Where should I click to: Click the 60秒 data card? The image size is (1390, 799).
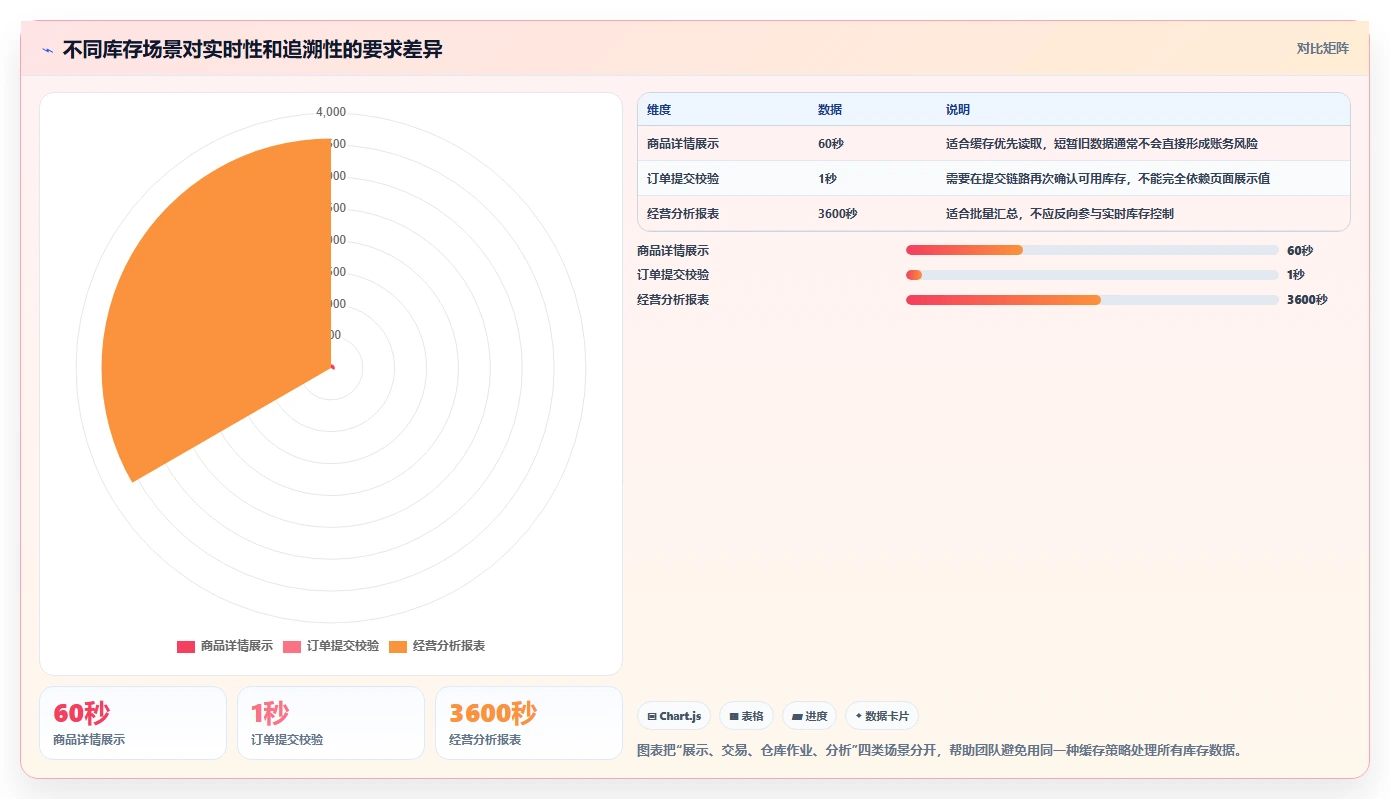133,723
